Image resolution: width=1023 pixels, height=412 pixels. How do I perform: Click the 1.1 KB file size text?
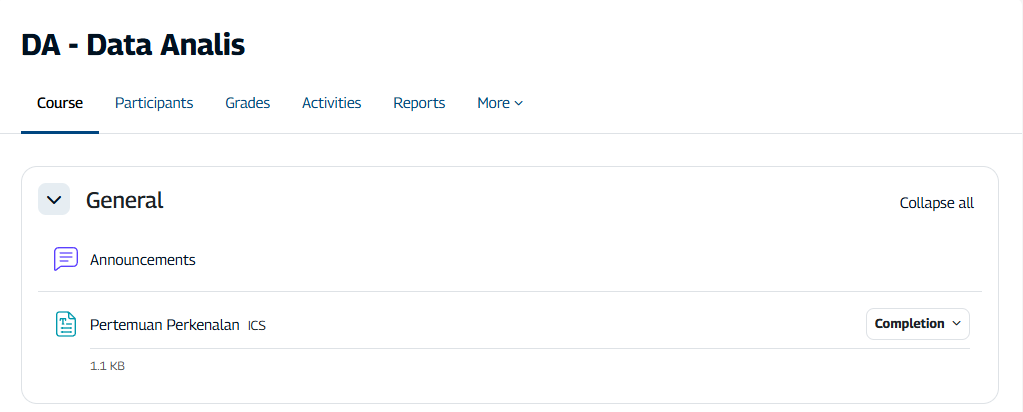(x=107, y=366)
